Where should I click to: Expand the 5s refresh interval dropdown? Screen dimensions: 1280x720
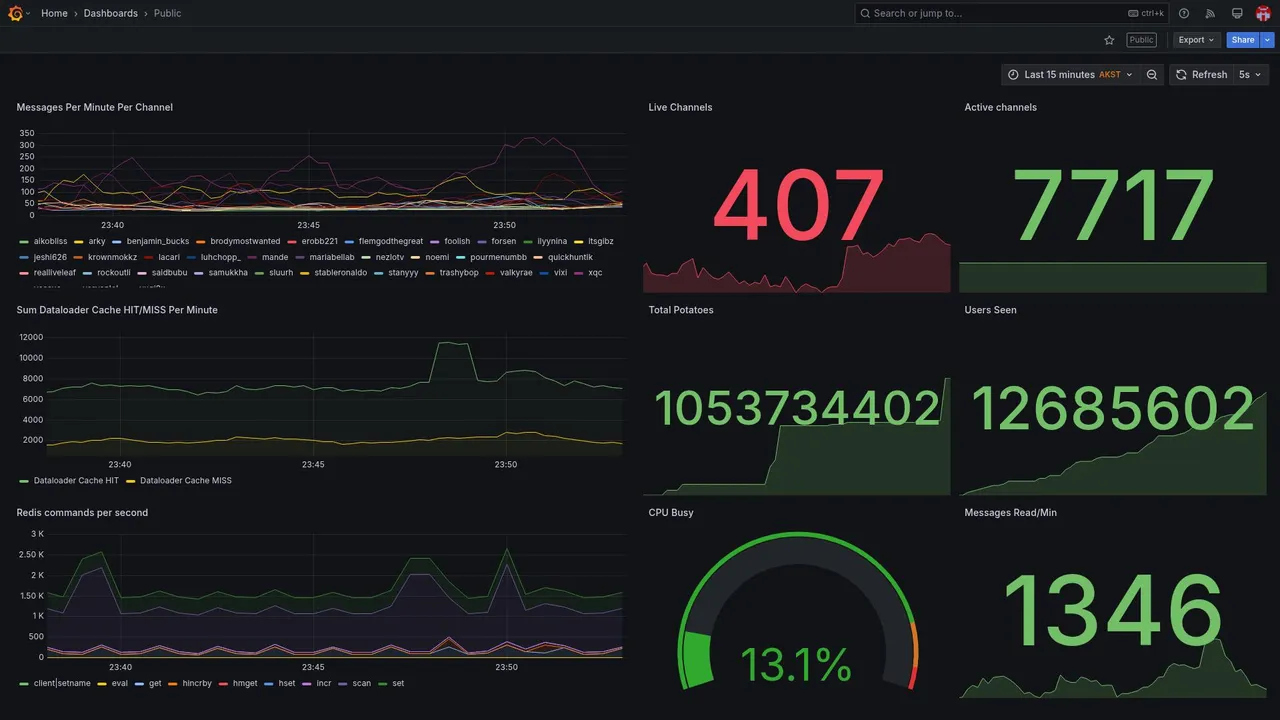[1250, 75]
